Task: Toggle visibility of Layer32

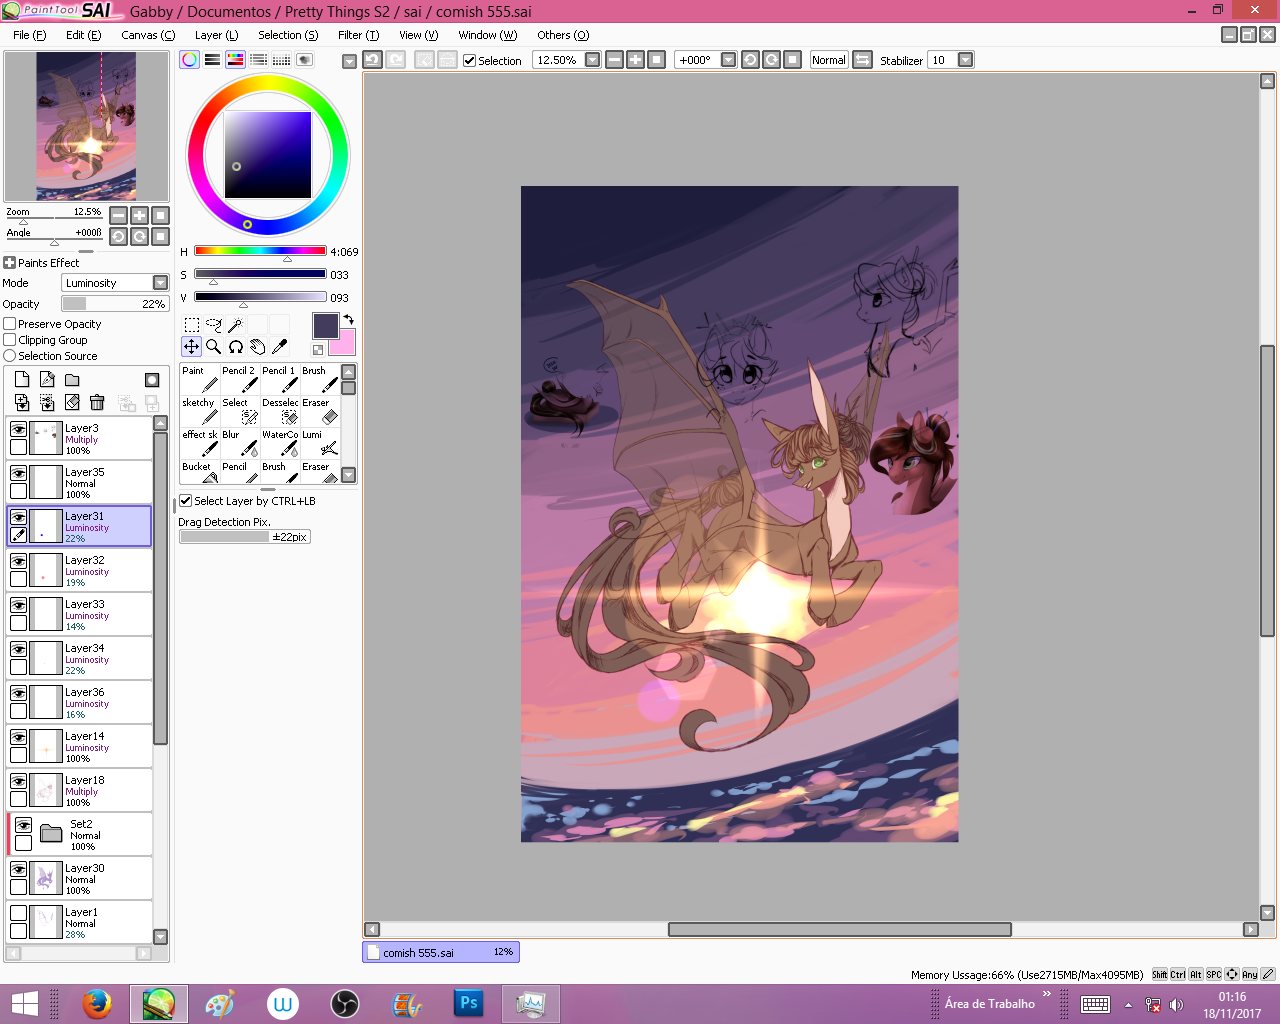Action: coord(18,561)
